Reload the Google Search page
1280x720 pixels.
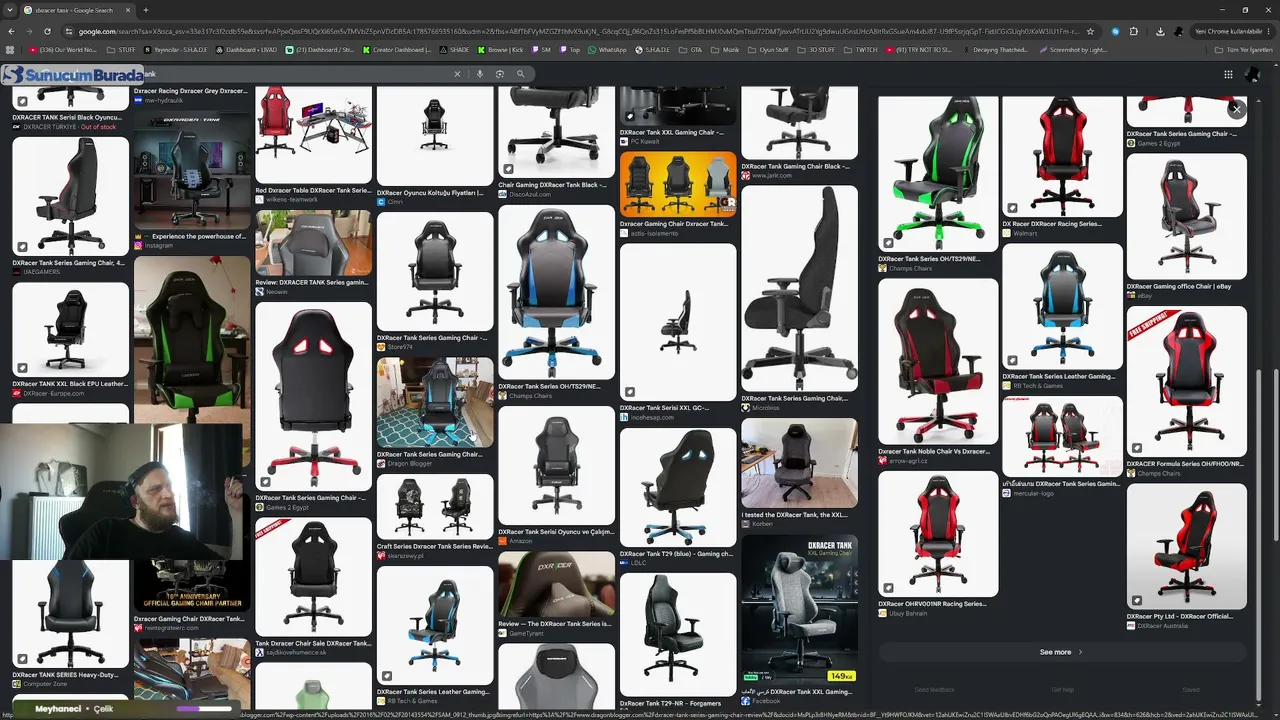47,31
